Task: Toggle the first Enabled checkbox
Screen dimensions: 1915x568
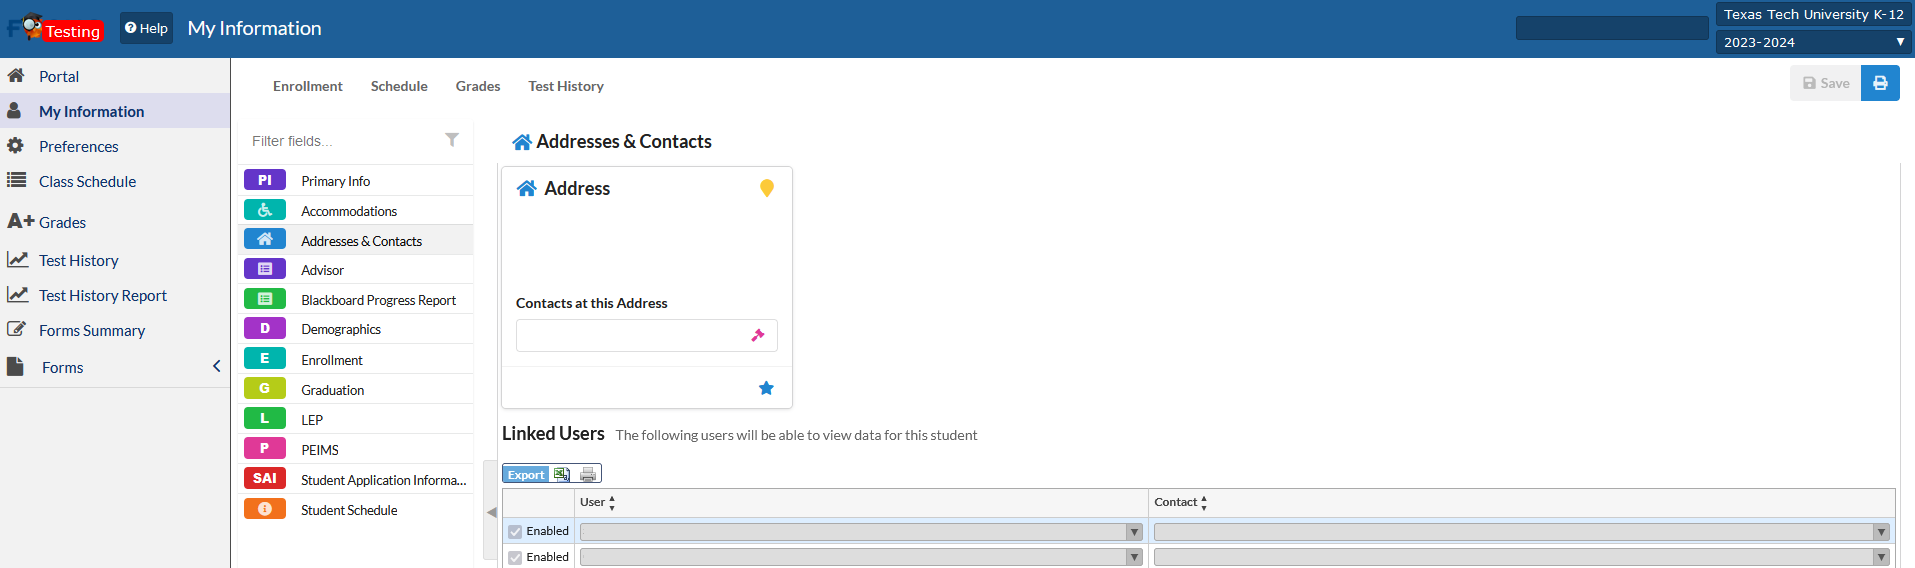Action: coord(515,532)
